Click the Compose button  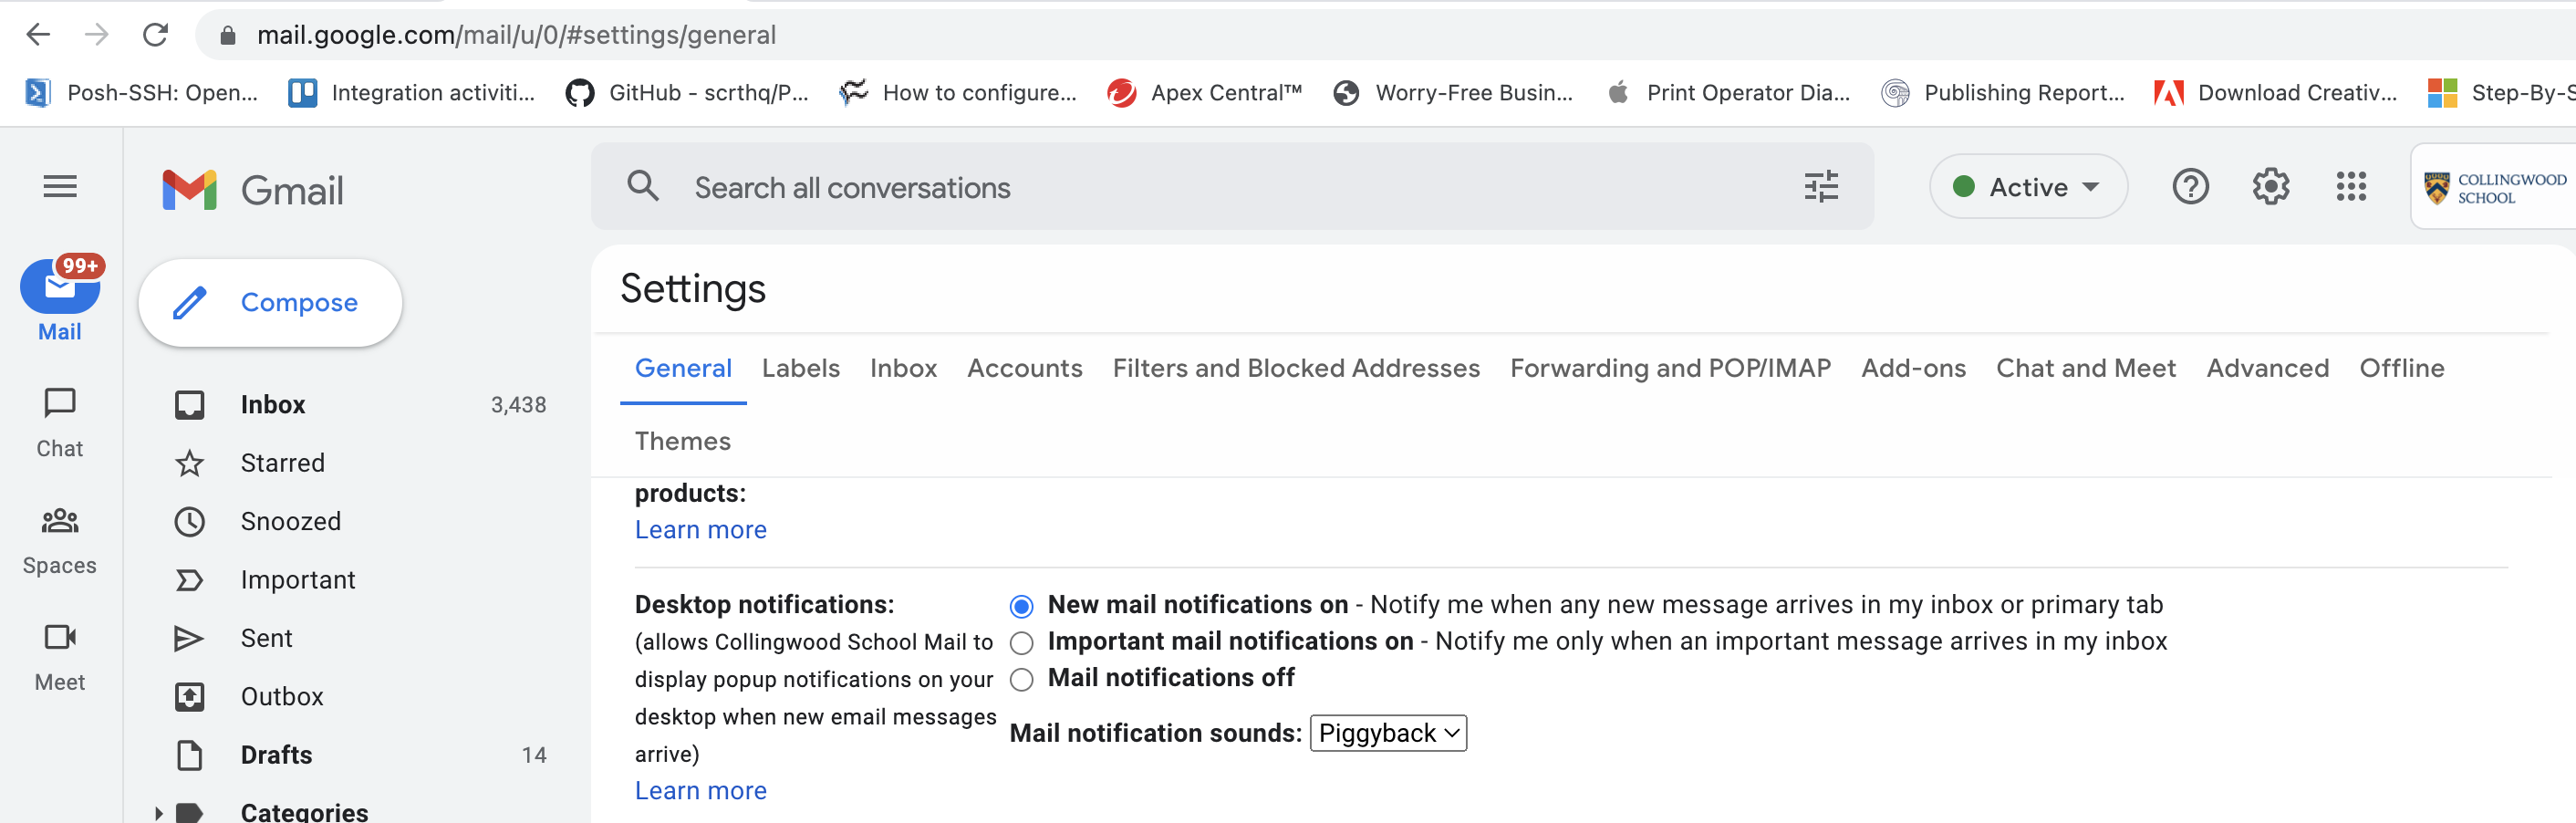click(270, 302)
